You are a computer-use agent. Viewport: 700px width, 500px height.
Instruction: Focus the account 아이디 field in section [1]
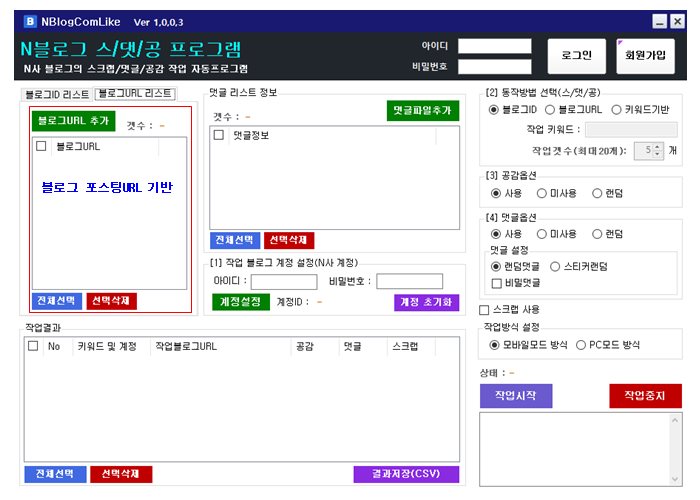[284, 282]
